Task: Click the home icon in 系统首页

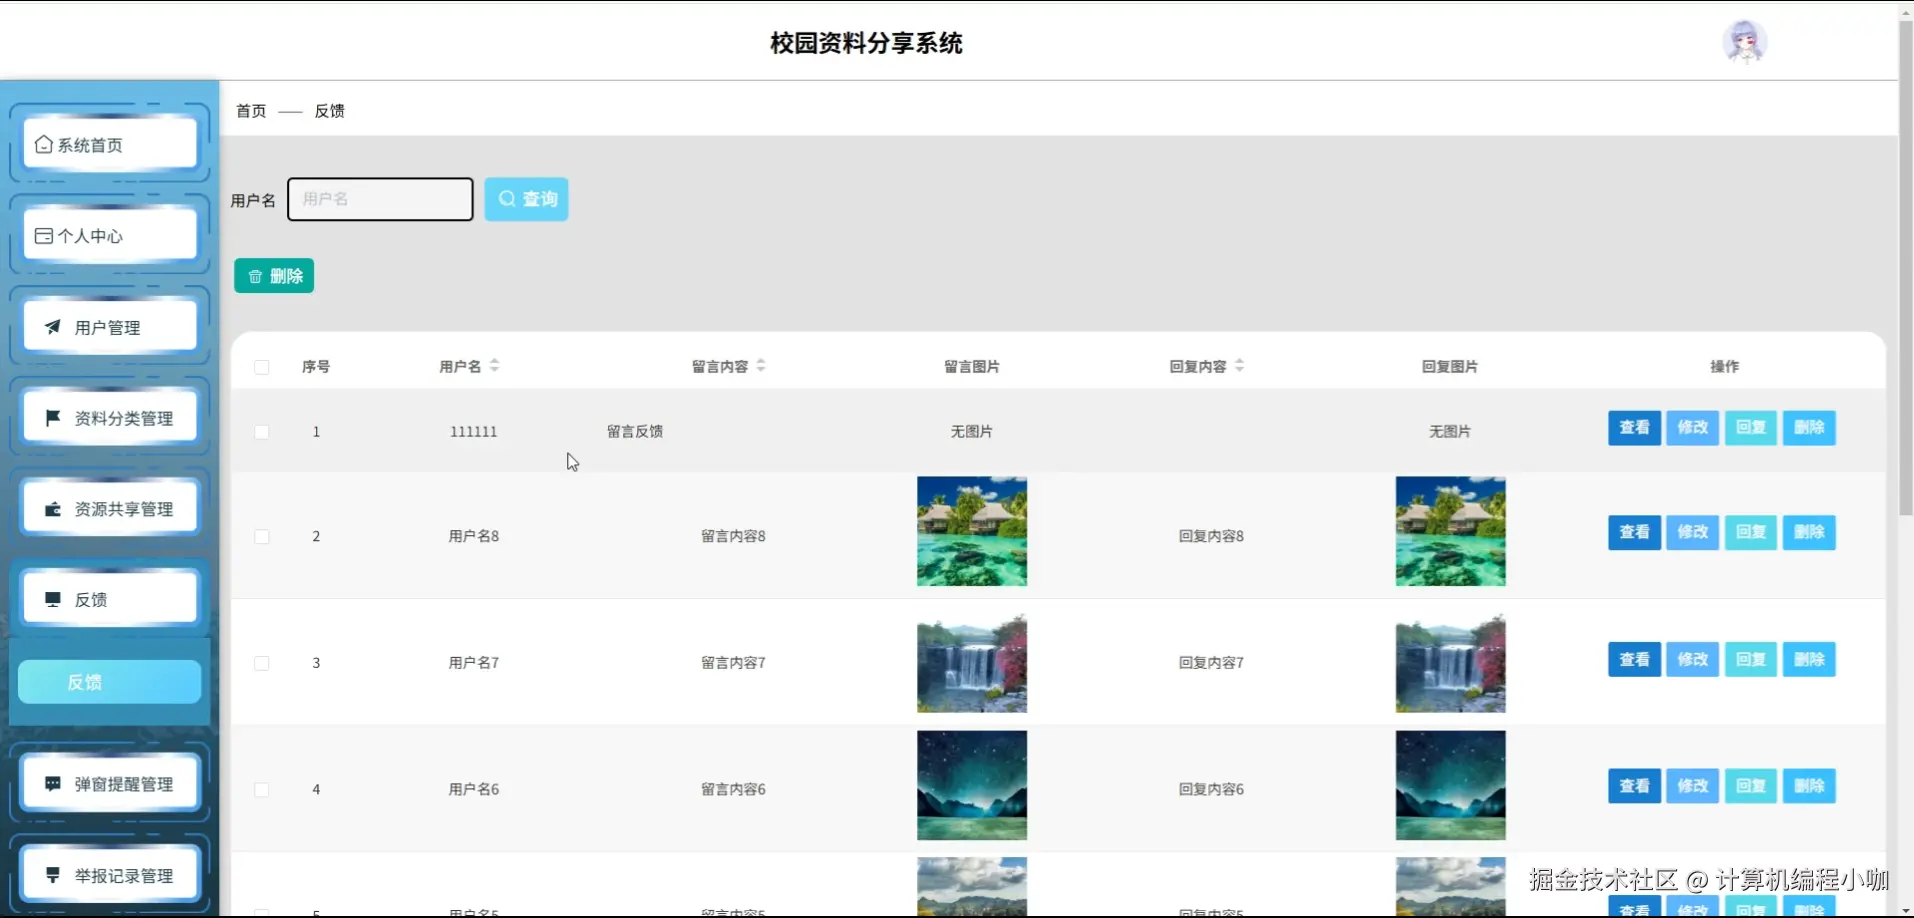Action: (44, 145)
